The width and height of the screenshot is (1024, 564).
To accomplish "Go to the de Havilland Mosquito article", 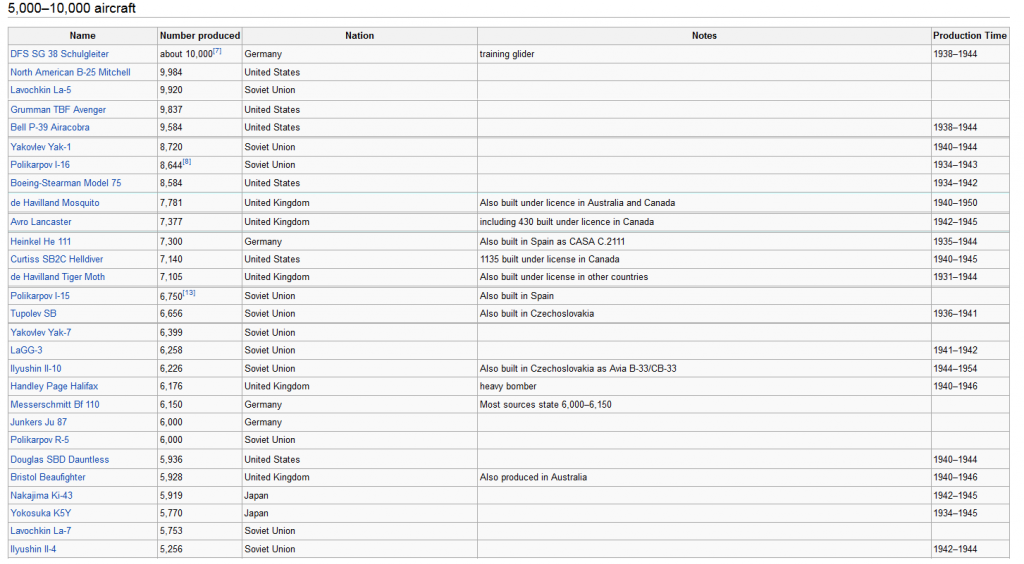I will (x=55, y=203).
